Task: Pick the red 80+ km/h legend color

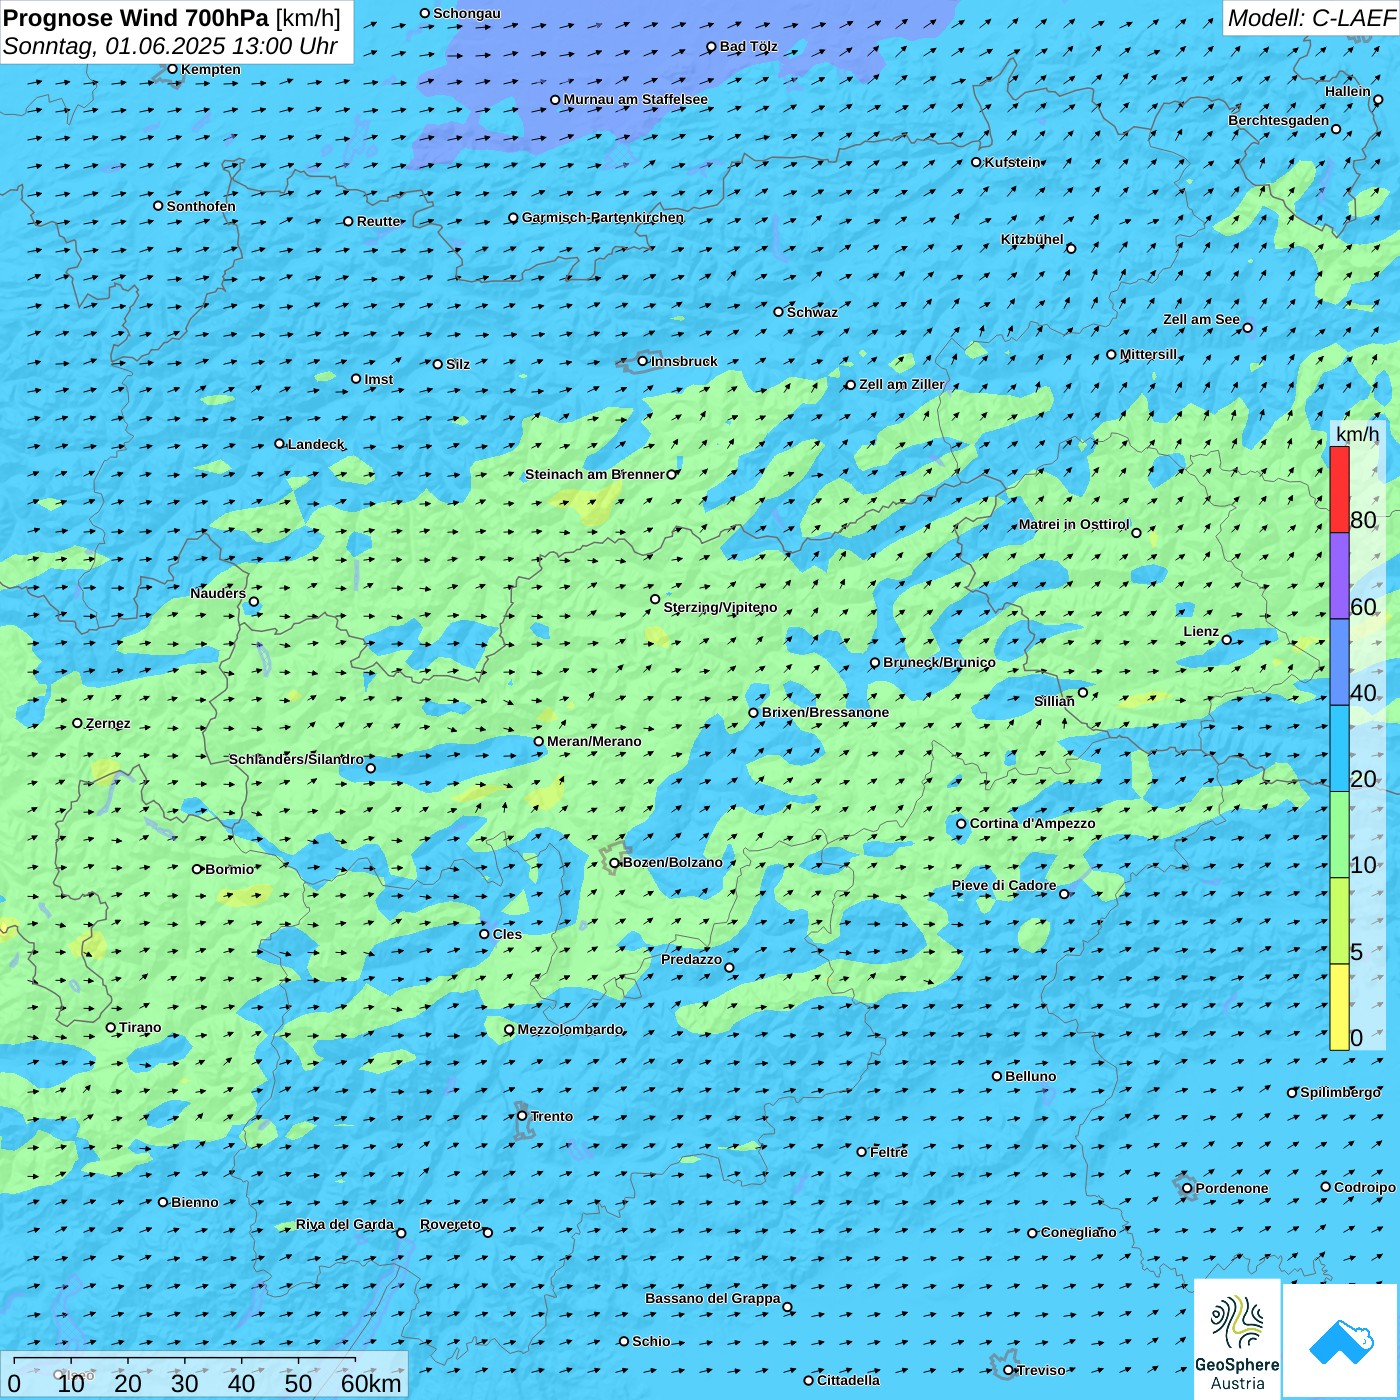Action: 1339,489
